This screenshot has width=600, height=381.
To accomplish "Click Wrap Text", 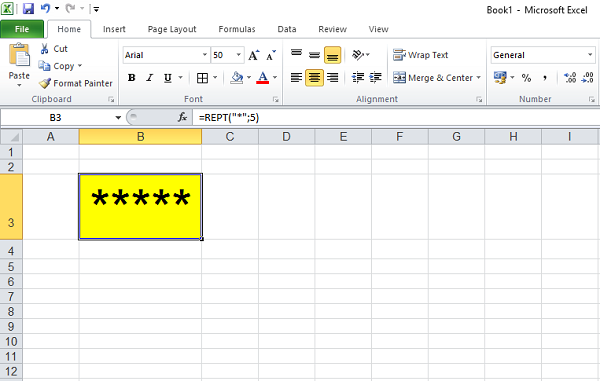I will 421,55.
